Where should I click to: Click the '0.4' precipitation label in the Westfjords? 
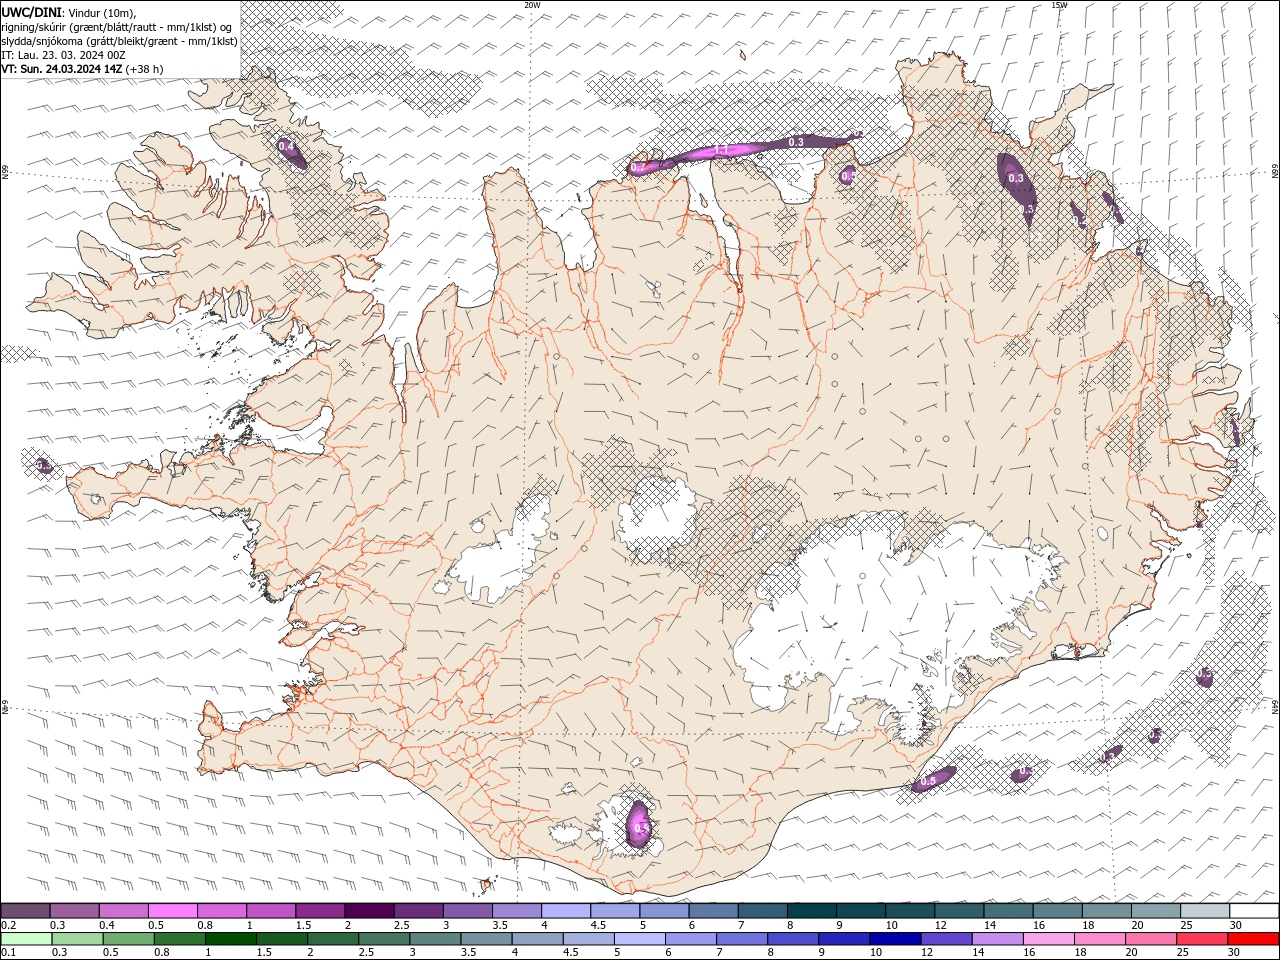tap(286, 147)
